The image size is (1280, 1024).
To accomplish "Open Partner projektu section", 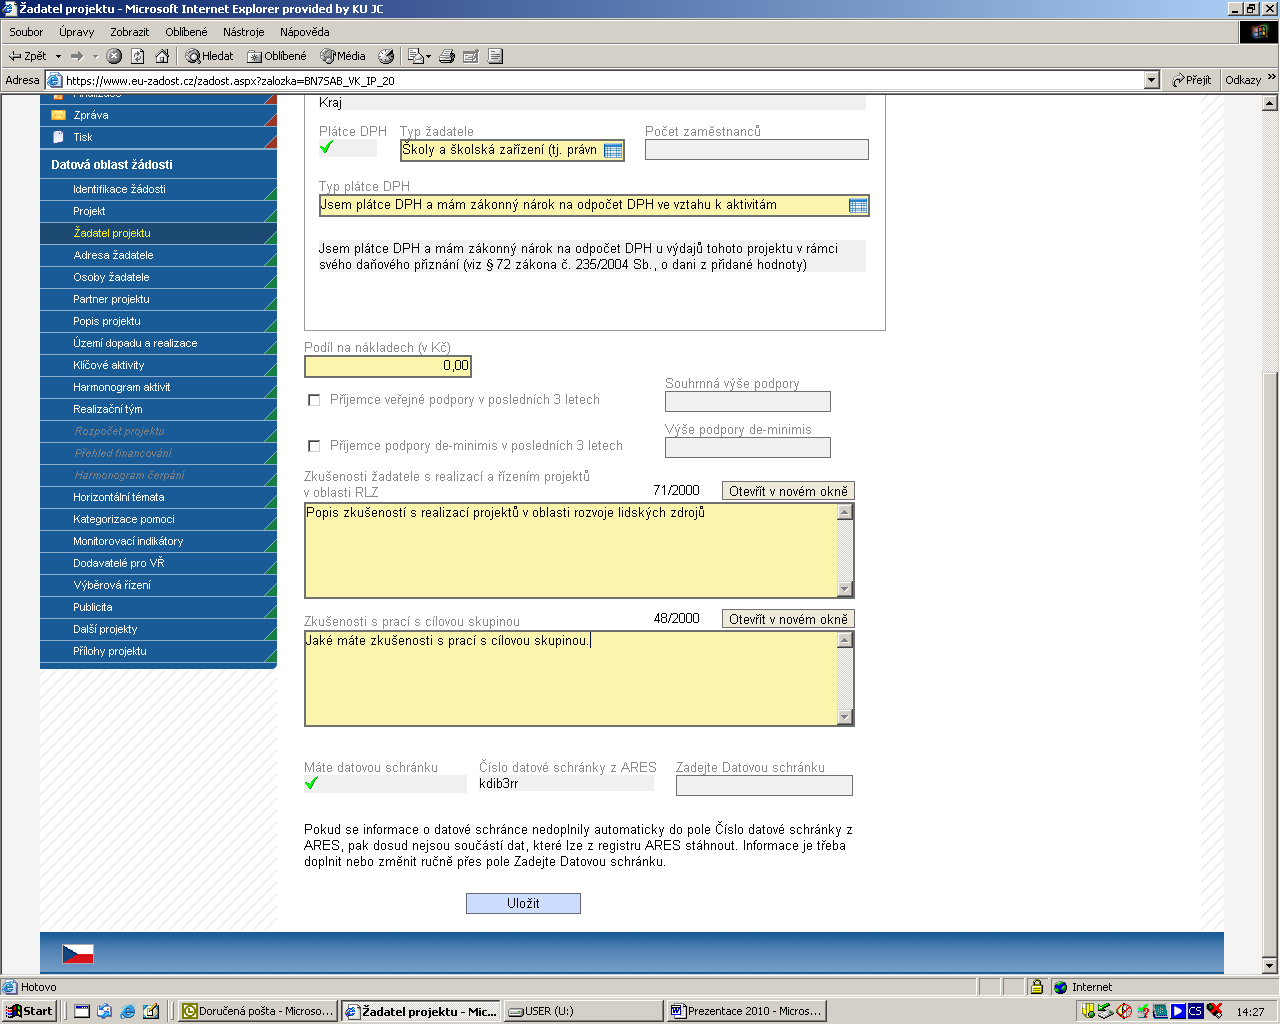I will pyautogui.click(x=158, y=299).
